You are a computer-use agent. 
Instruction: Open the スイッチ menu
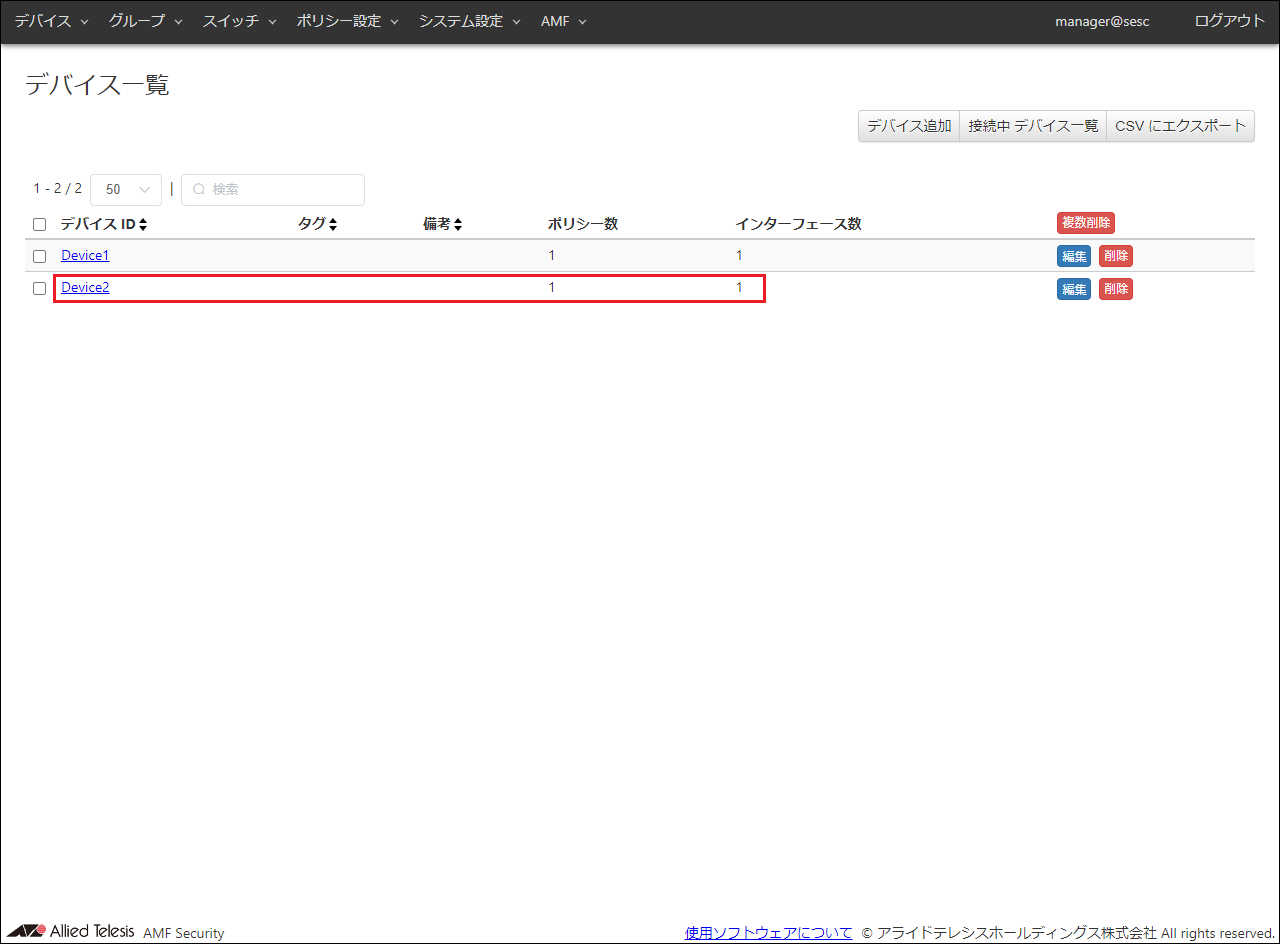click(239, 21)
